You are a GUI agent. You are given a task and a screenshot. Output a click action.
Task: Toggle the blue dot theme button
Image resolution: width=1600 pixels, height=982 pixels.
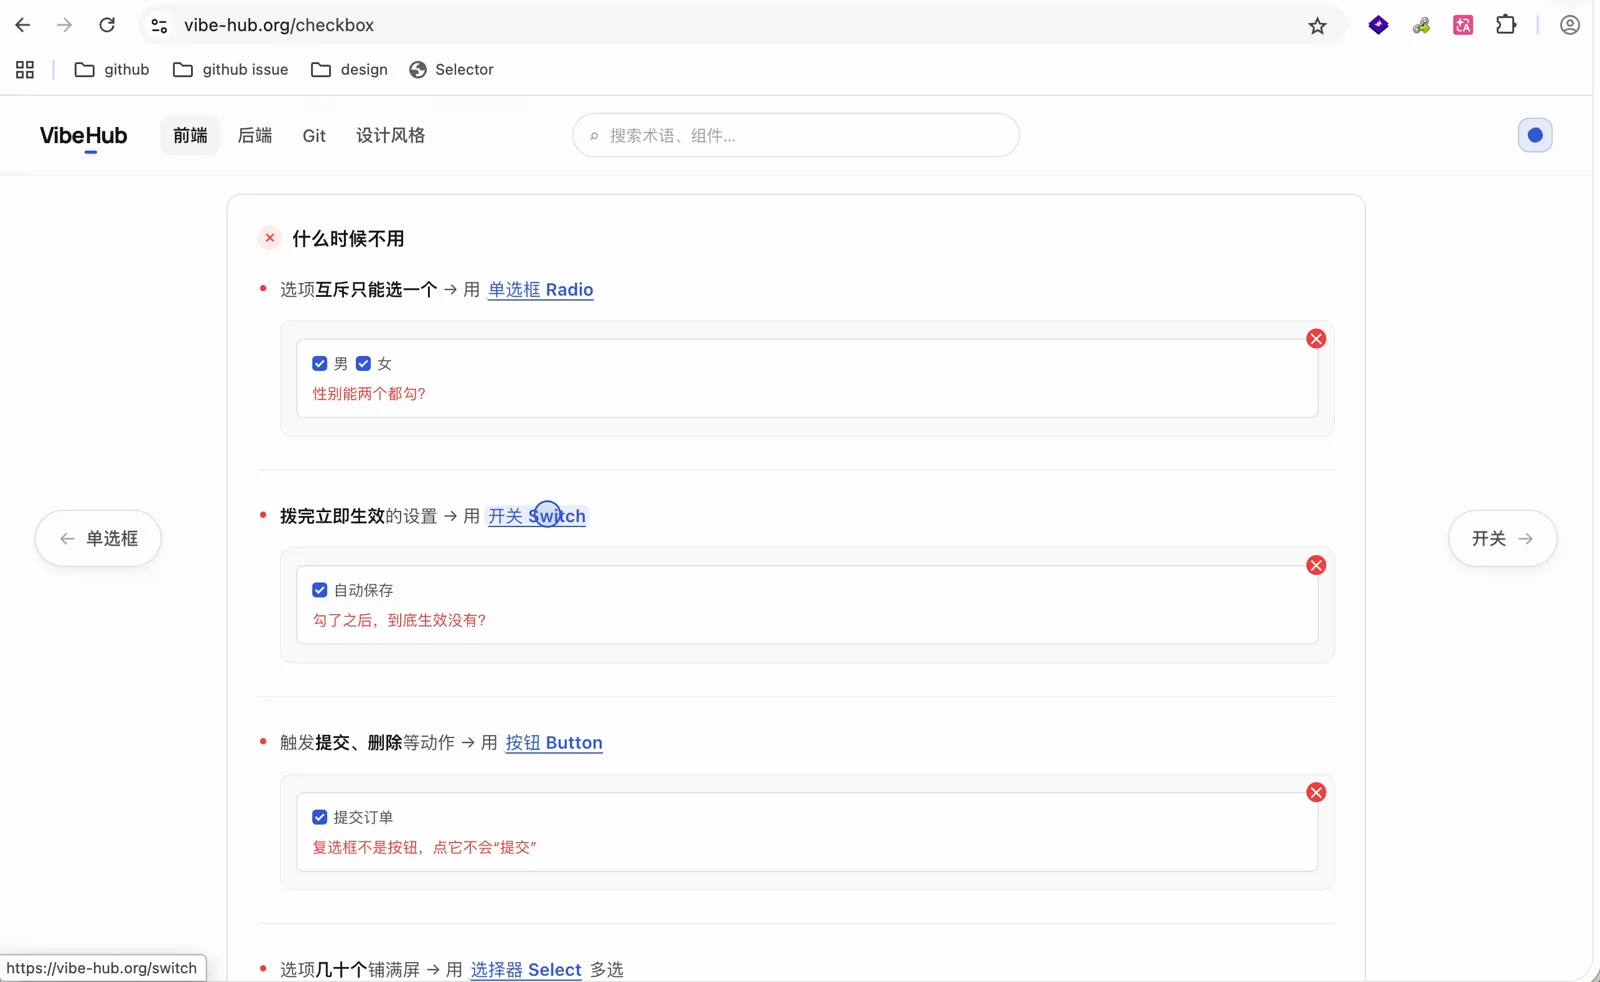coord(1535,135)
